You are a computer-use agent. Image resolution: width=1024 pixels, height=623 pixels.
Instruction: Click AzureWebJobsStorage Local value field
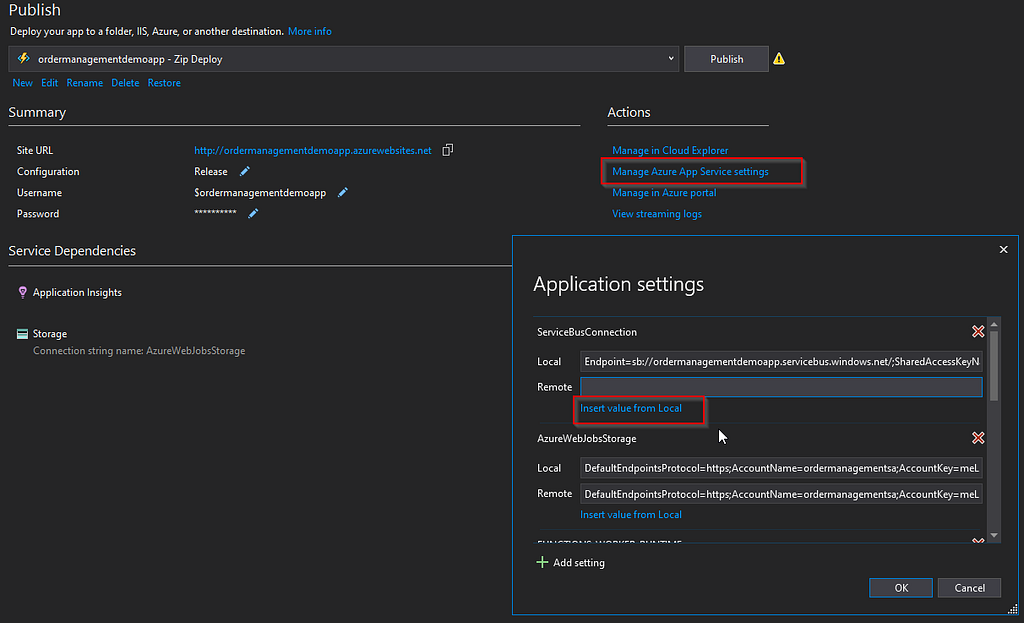coord(781,468)
